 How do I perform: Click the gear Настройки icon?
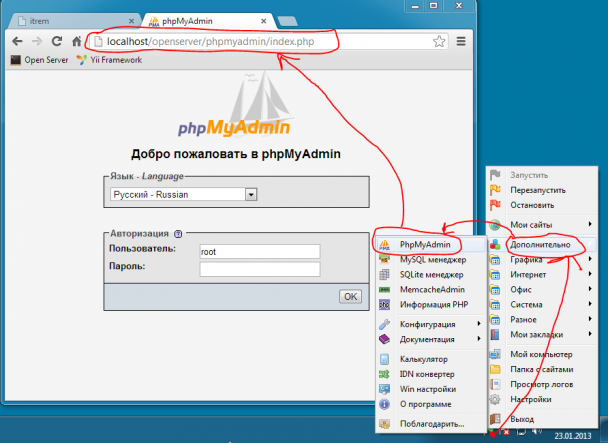coord(495,399)
